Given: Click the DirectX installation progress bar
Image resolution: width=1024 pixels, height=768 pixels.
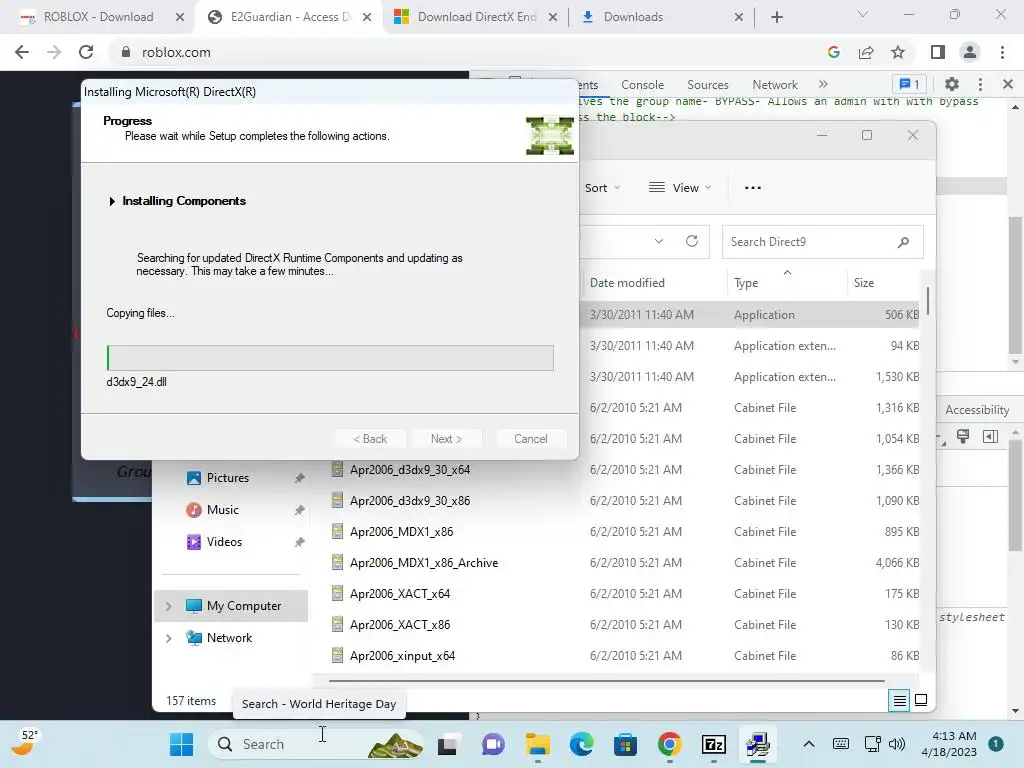Looking at the screenshot, I should (330, 358).
